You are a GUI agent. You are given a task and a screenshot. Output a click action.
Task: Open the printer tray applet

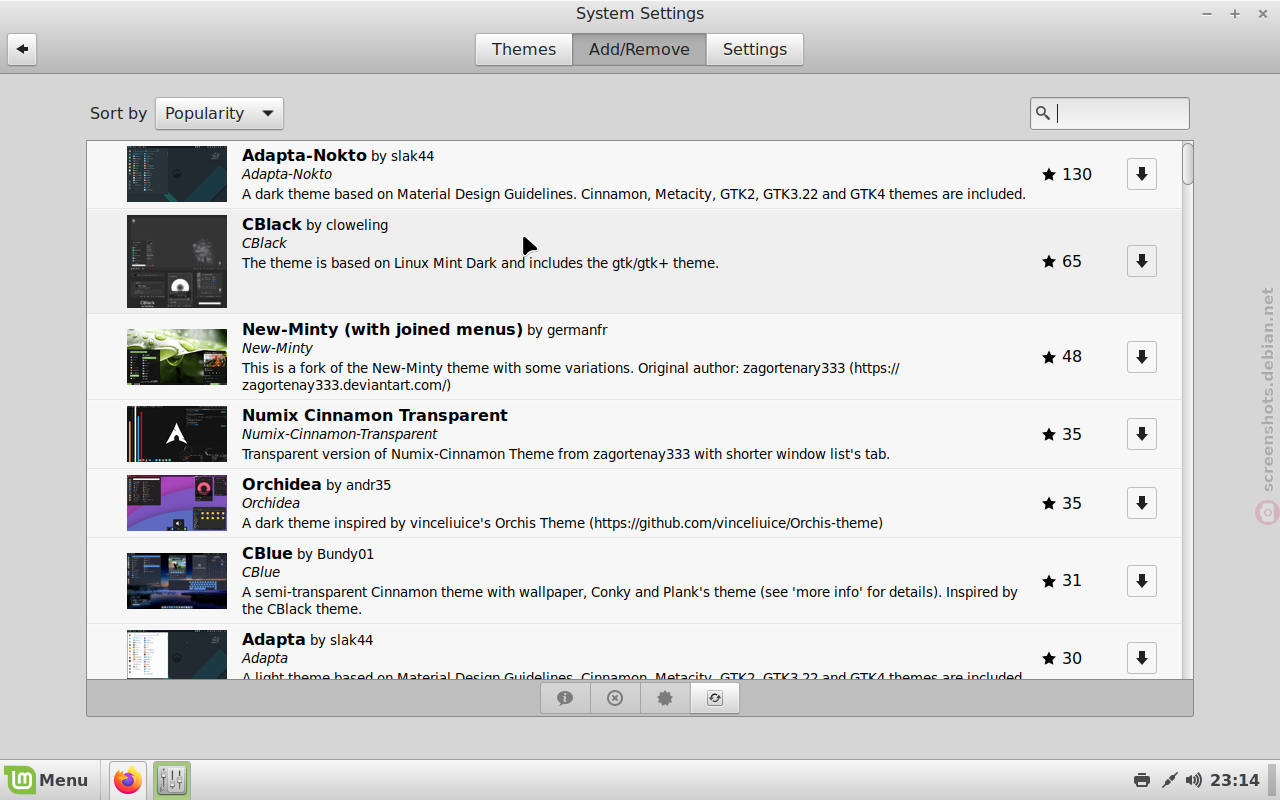click(x=1142, y=780)
